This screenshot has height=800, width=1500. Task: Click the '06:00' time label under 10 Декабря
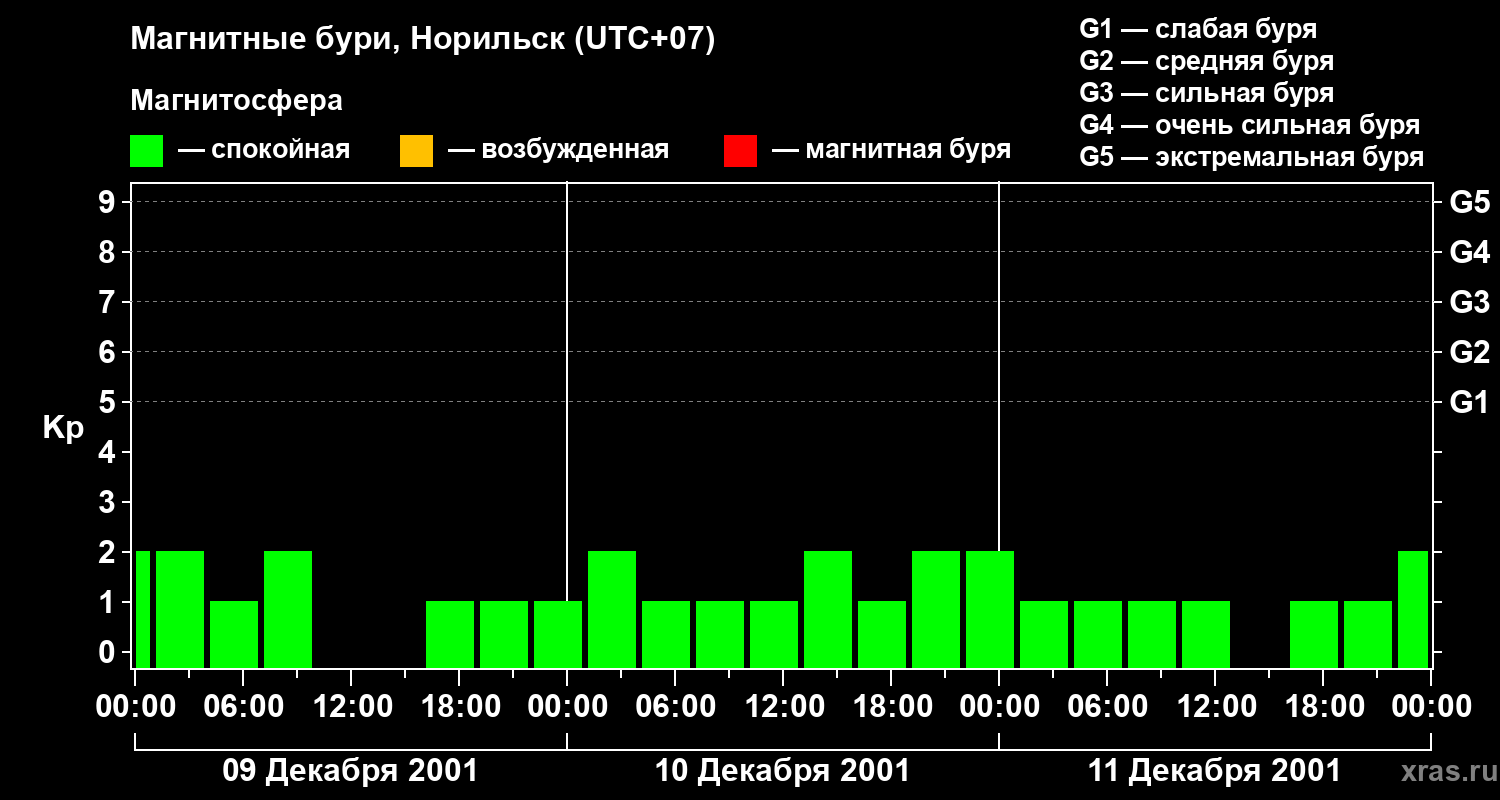click(675, 707)
